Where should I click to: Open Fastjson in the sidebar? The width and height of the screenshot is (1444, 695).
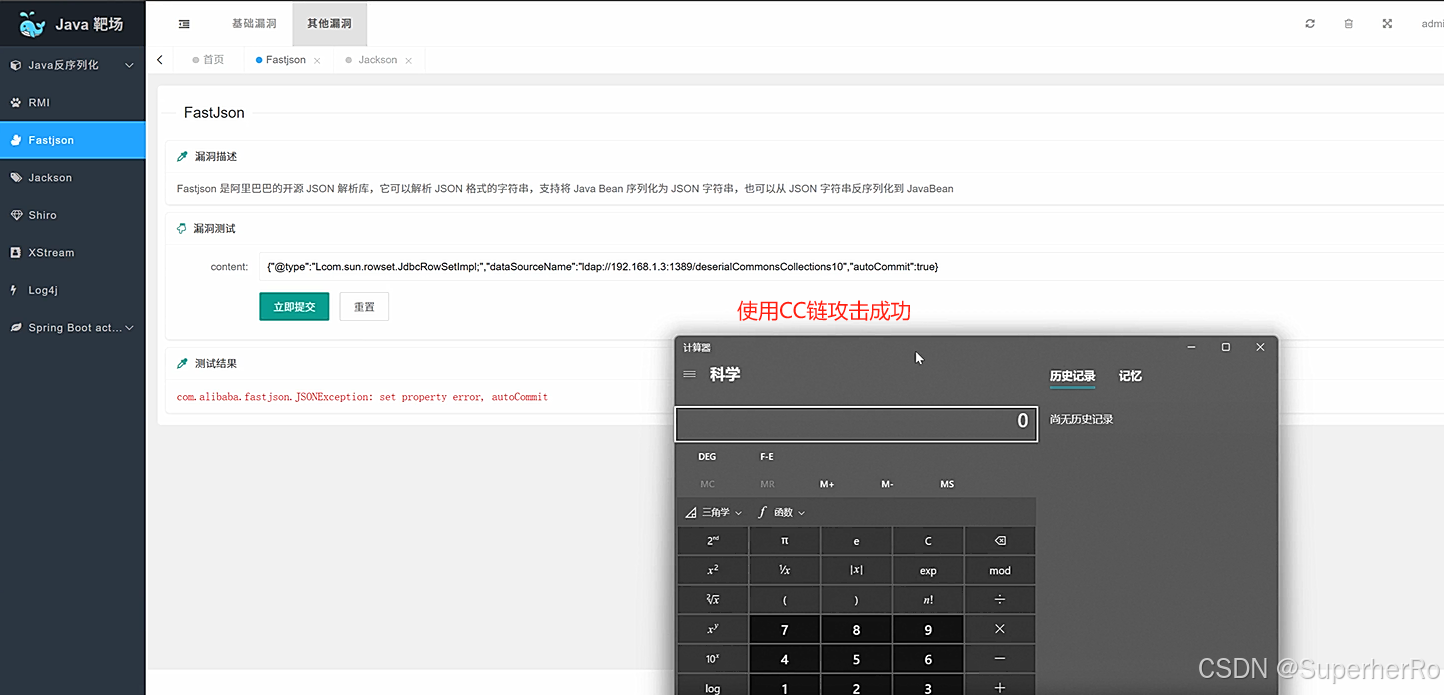pyautogui.click(x=72, y=140)
